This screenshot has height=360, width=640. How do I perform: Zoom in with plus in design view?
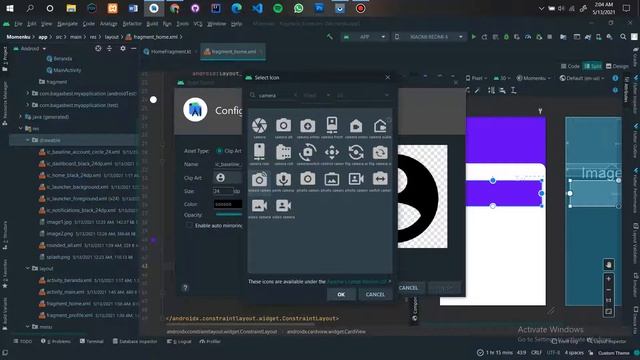(x=608, y=278)
